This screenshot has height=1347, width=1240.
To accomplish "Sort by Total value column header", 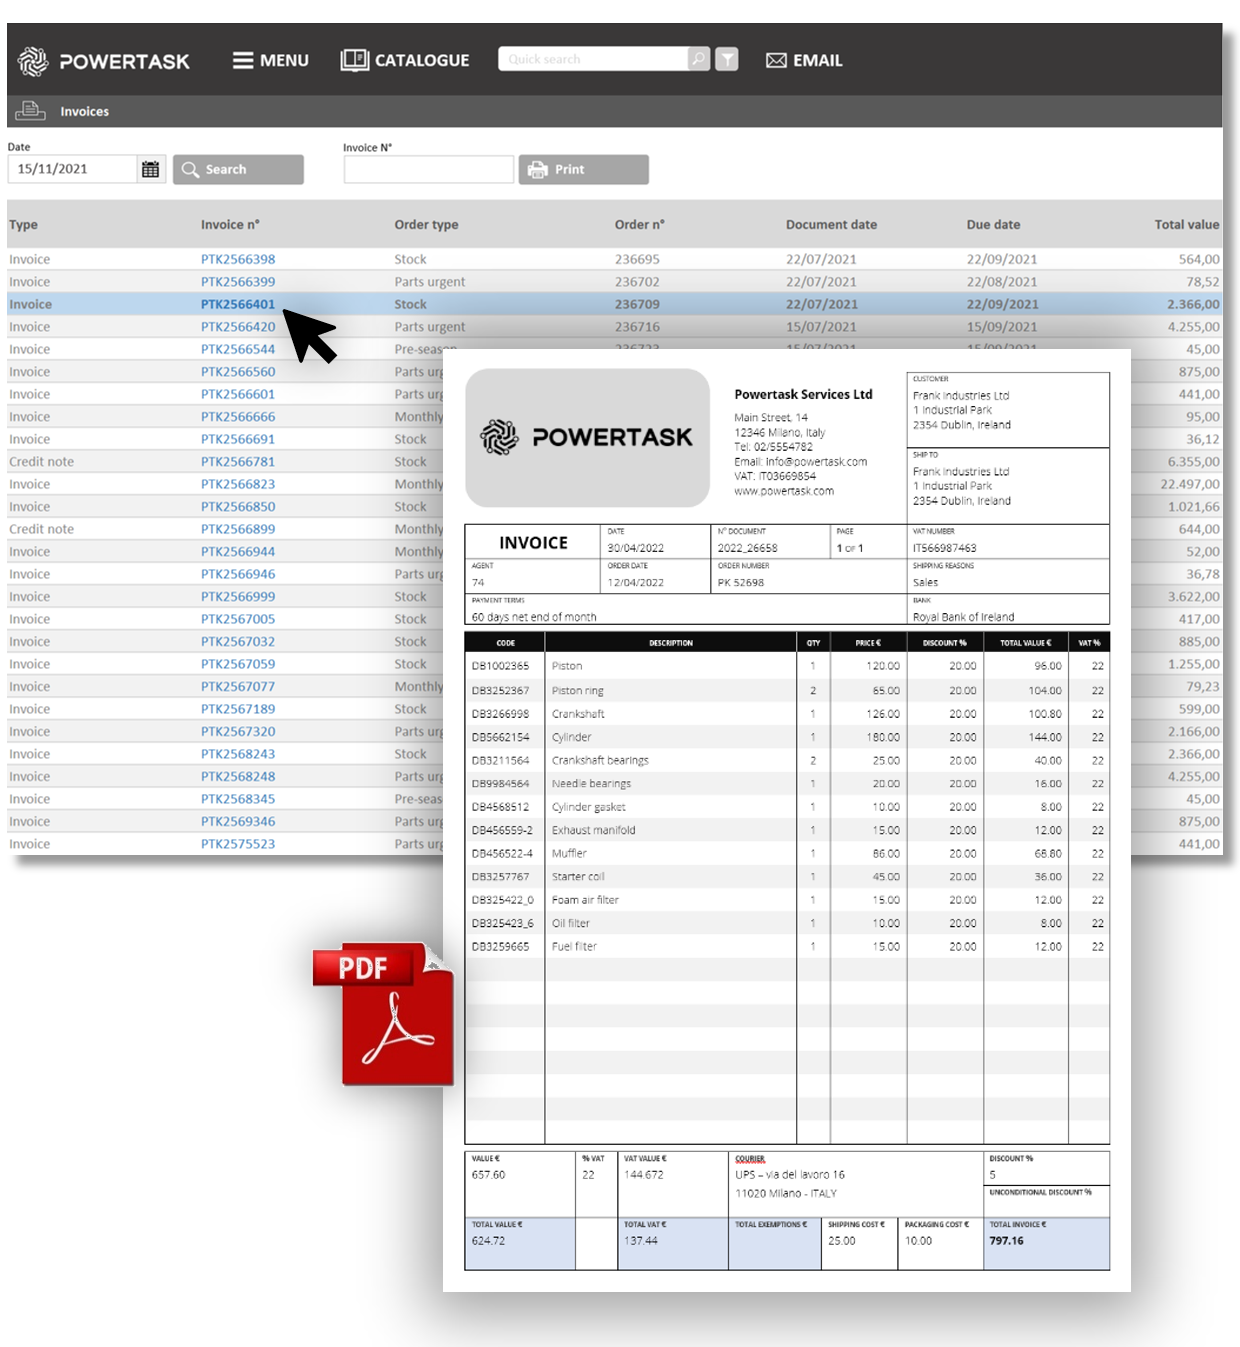I will click(x=1186, y=225).
